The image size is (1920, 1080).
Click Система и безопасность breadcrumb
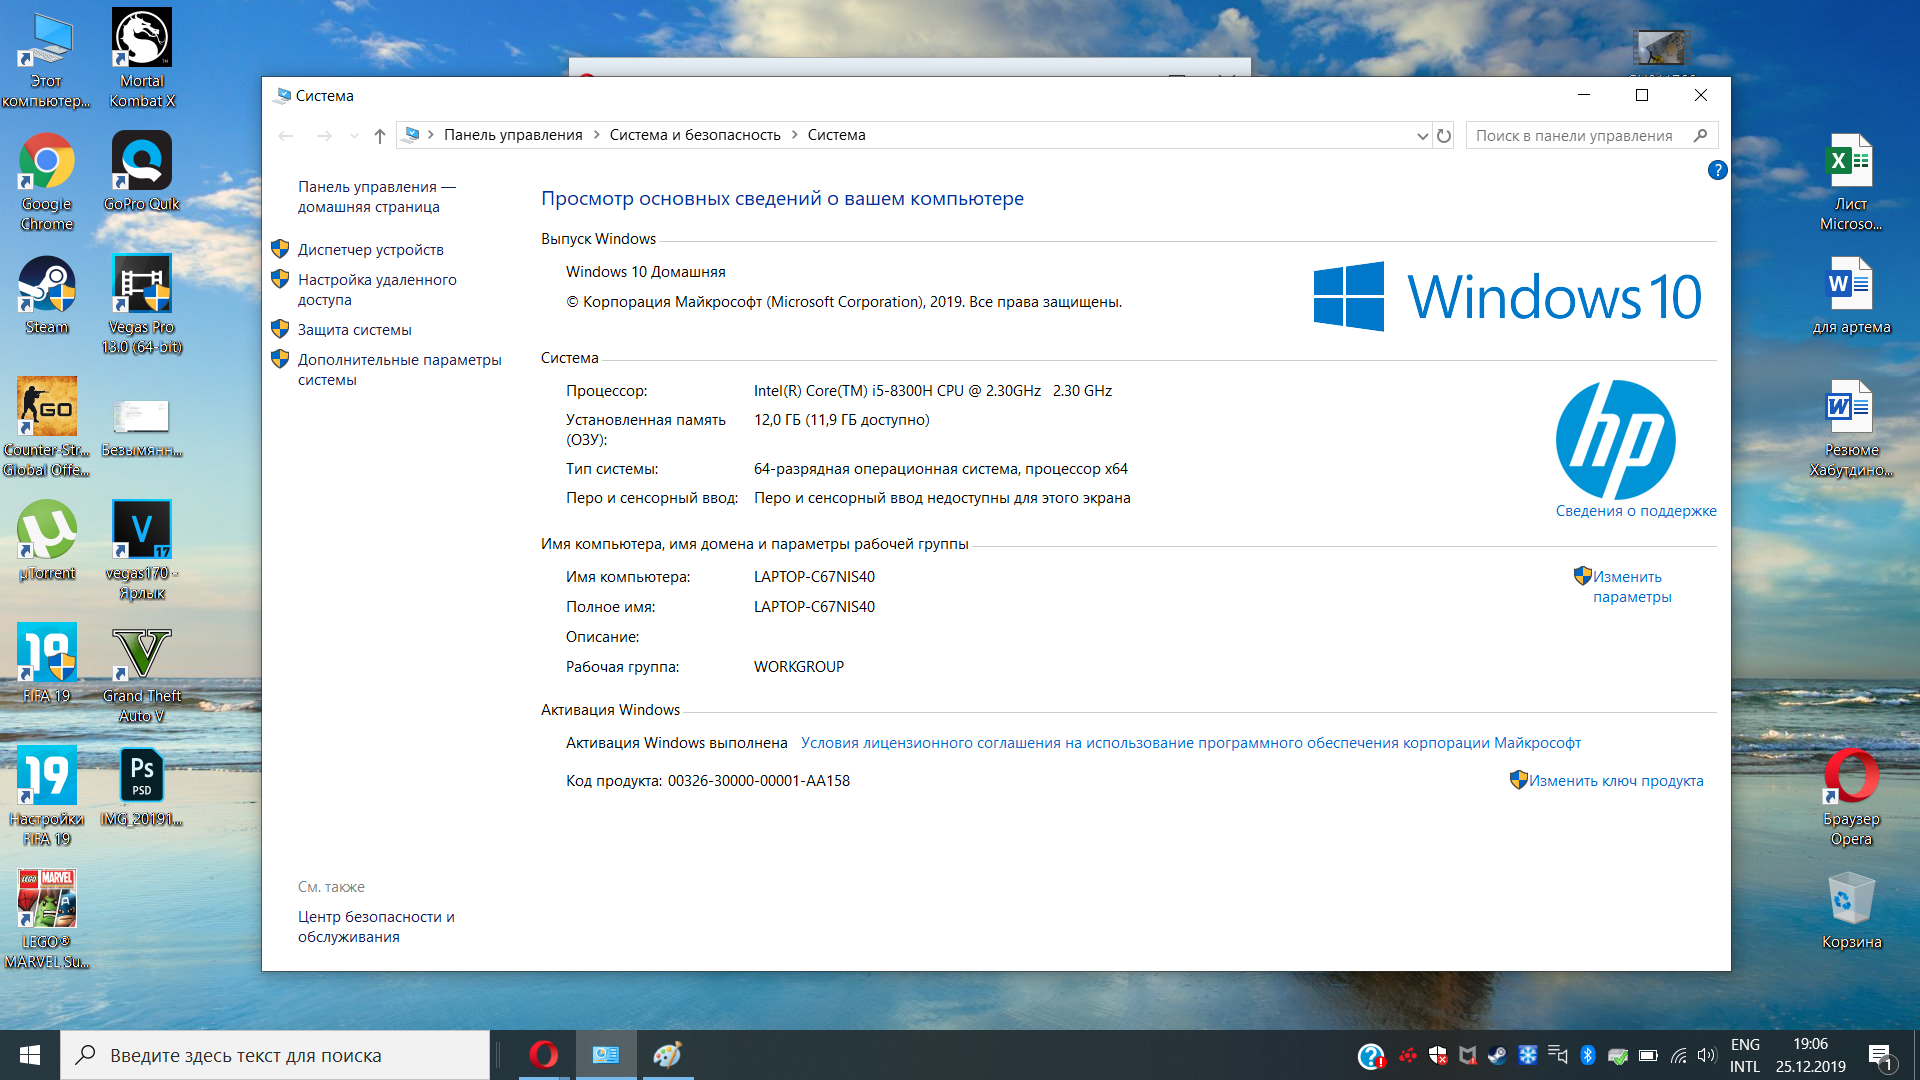pos(695,135)
